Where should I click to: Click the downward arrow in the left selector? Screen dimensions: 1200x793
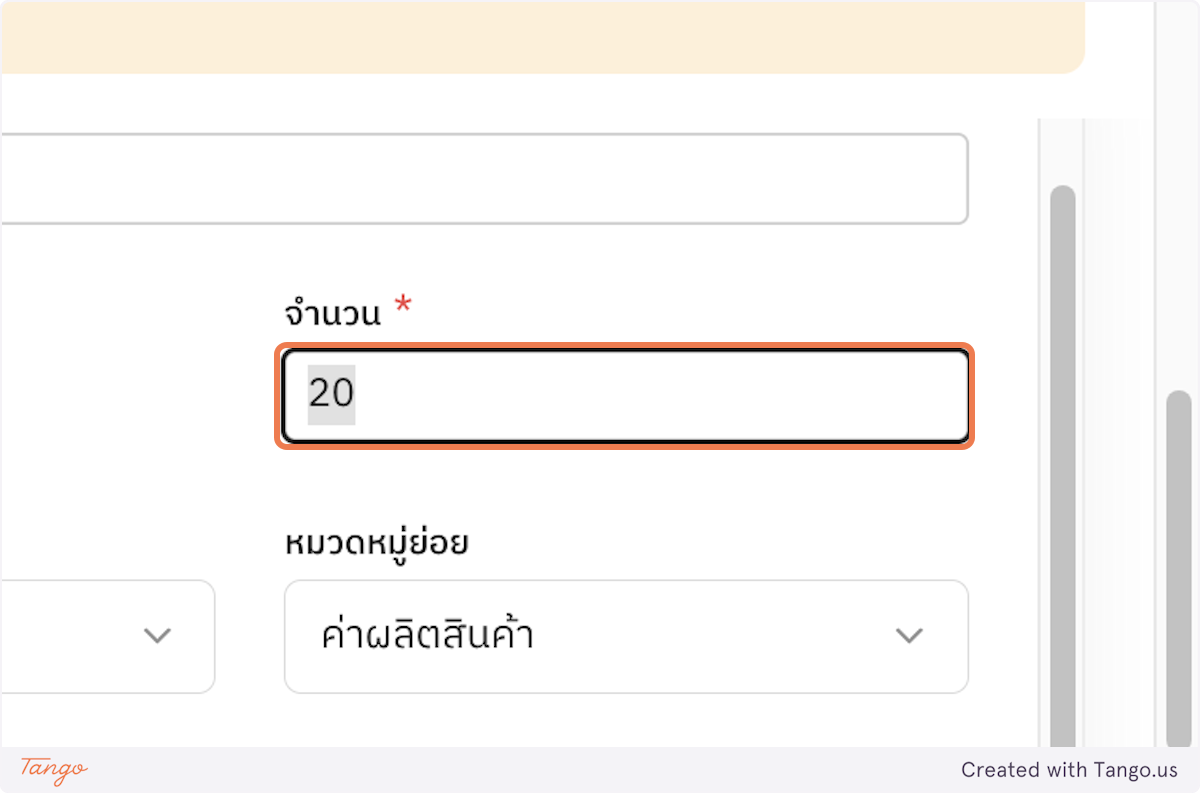point(156,636)
